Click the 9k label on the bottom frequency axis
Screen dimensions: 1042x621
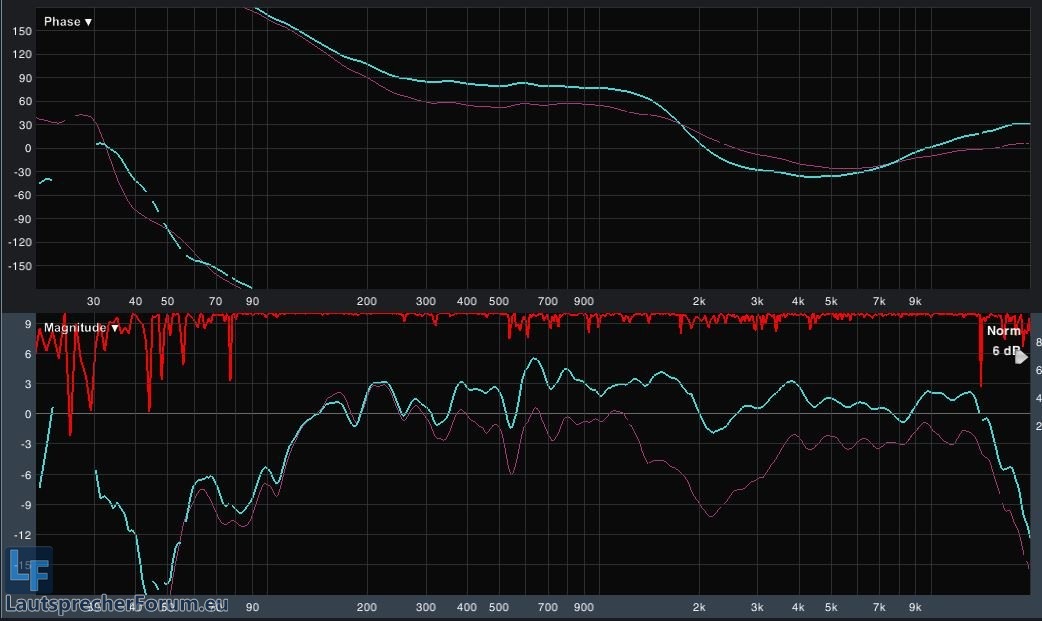pos(914,606)
